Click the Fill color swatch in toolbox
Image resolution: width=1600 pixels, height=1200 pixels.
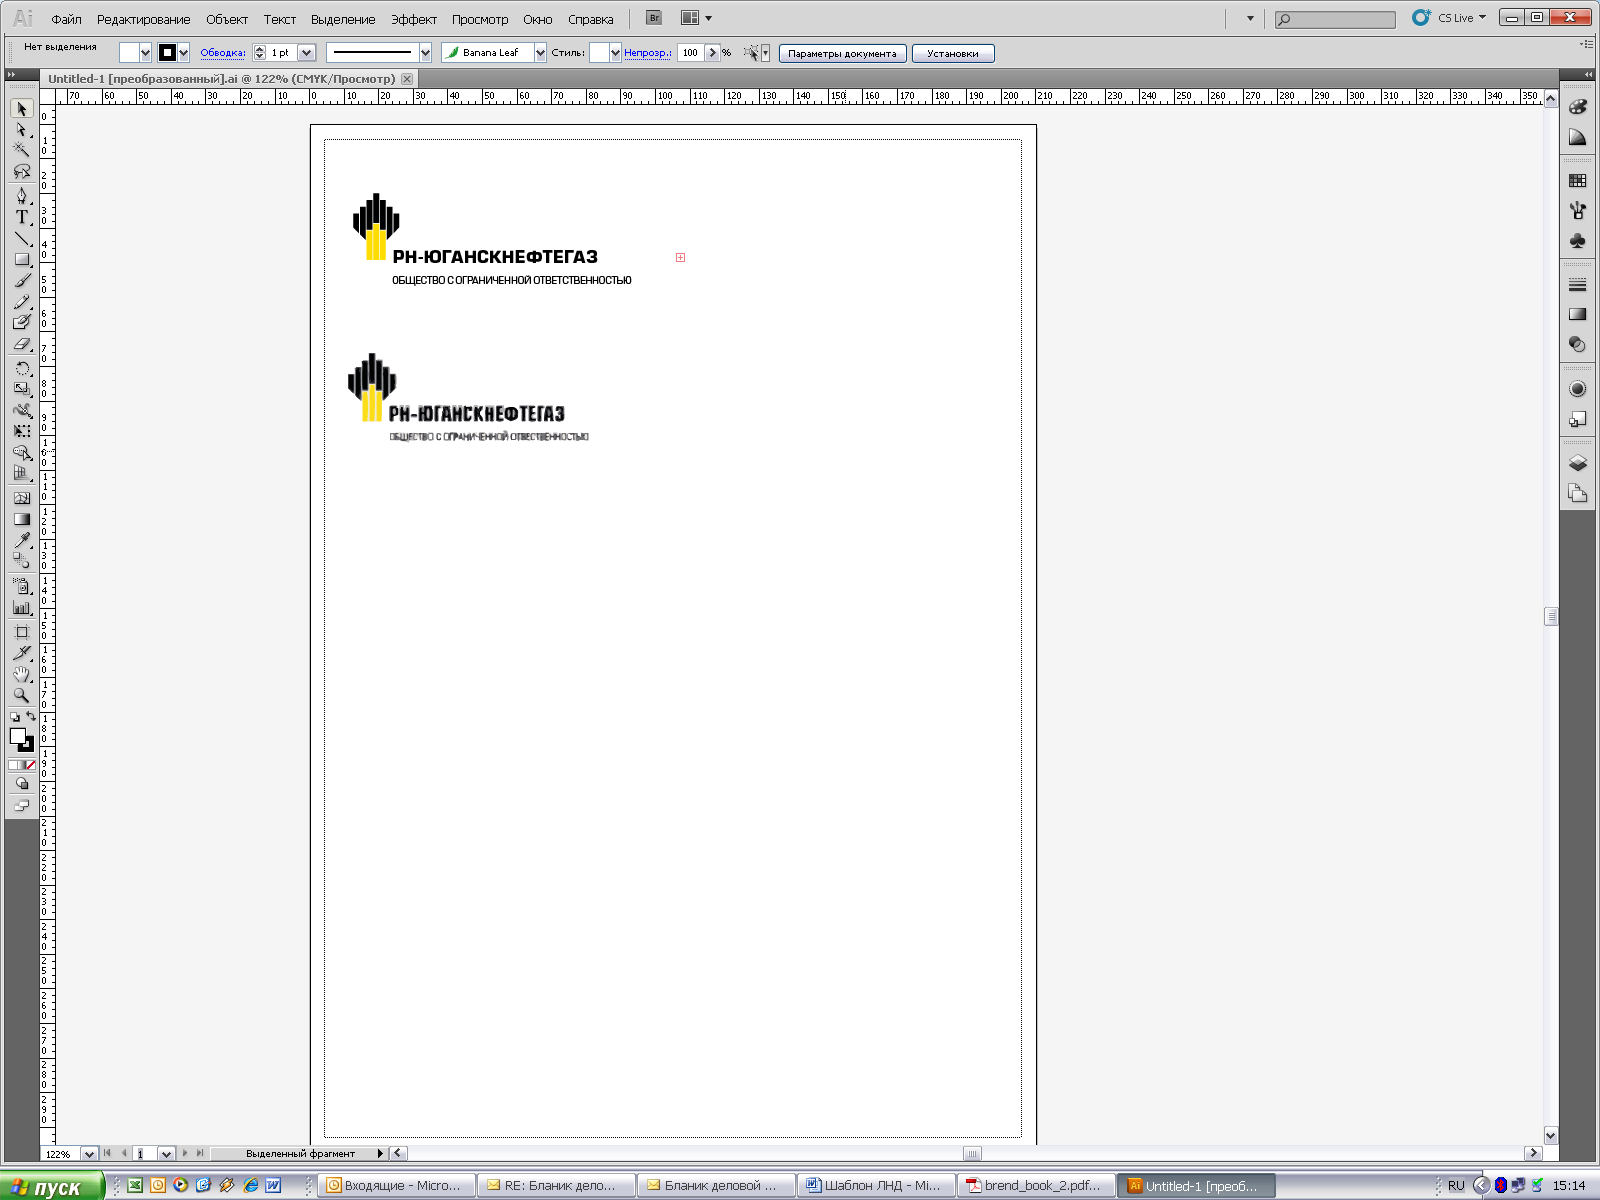point(17,736)
